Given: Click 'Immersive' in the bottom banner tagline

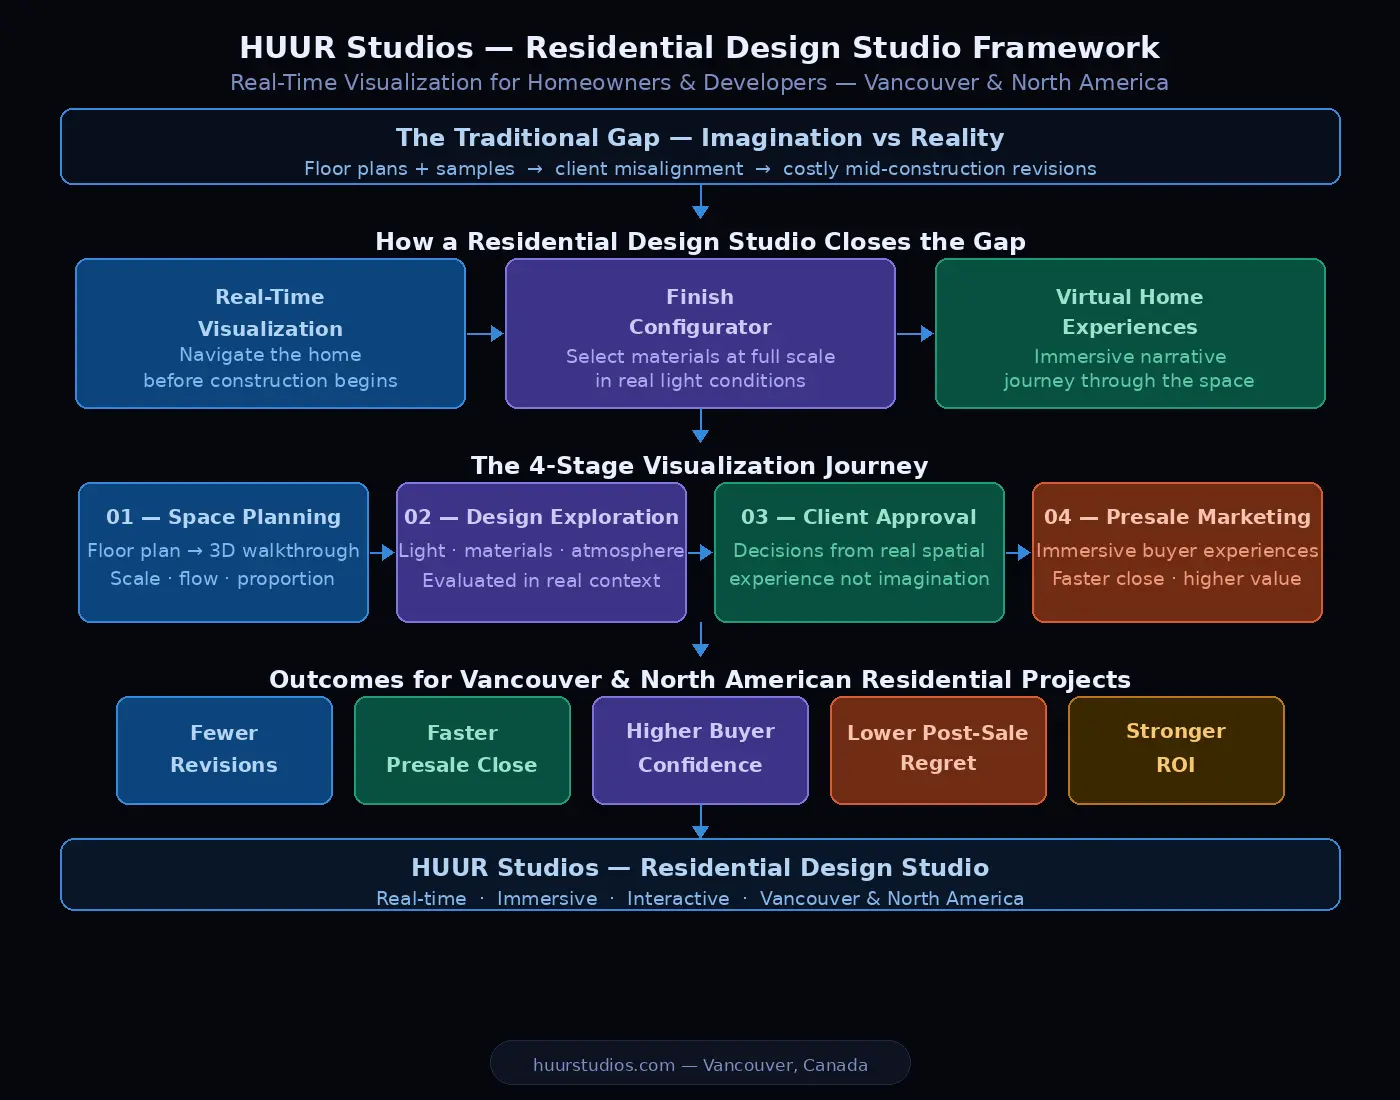Looking at the screenshot, I should pos(547,898).
